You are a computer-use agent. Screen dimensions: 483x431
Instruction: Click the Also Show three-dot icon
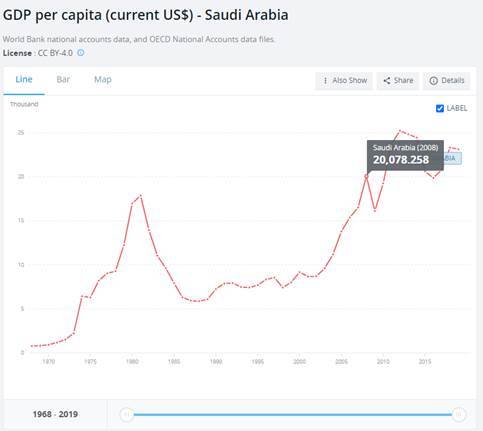pyautogui.click(x=325, y=81)
